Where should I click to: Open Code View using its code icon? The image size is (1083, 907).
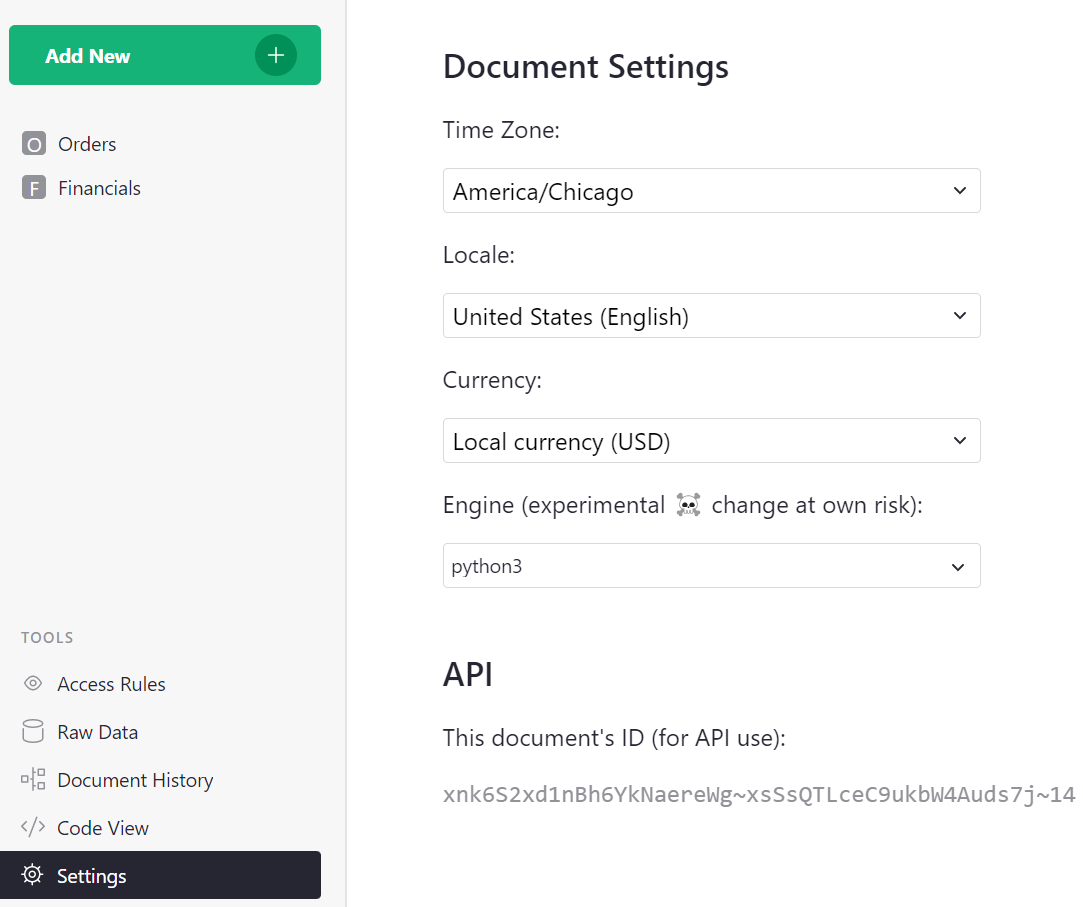click(x=31, y=827)
